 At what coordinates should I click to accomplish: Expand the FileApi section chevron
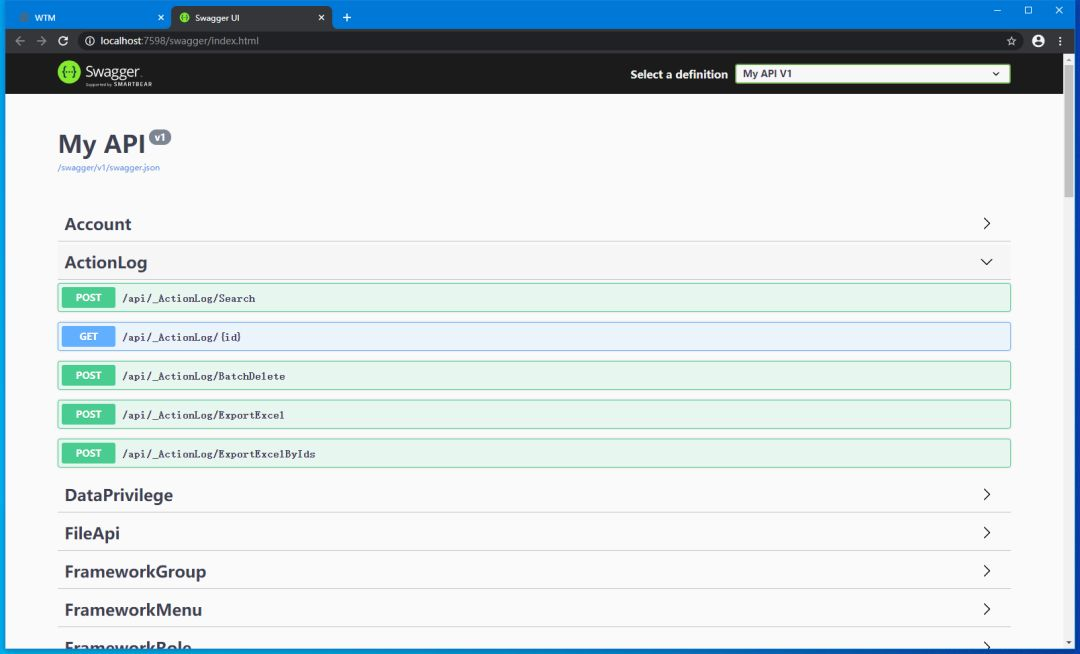tap(986, 533)
